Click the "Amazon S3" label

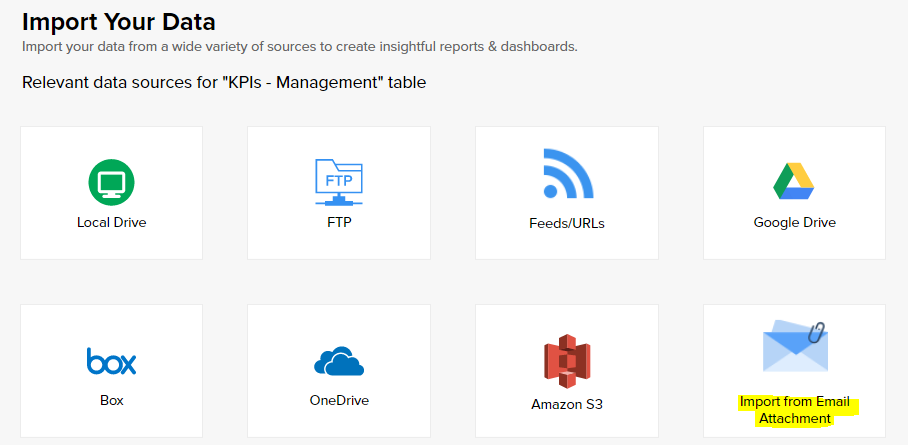click(567, 405)
